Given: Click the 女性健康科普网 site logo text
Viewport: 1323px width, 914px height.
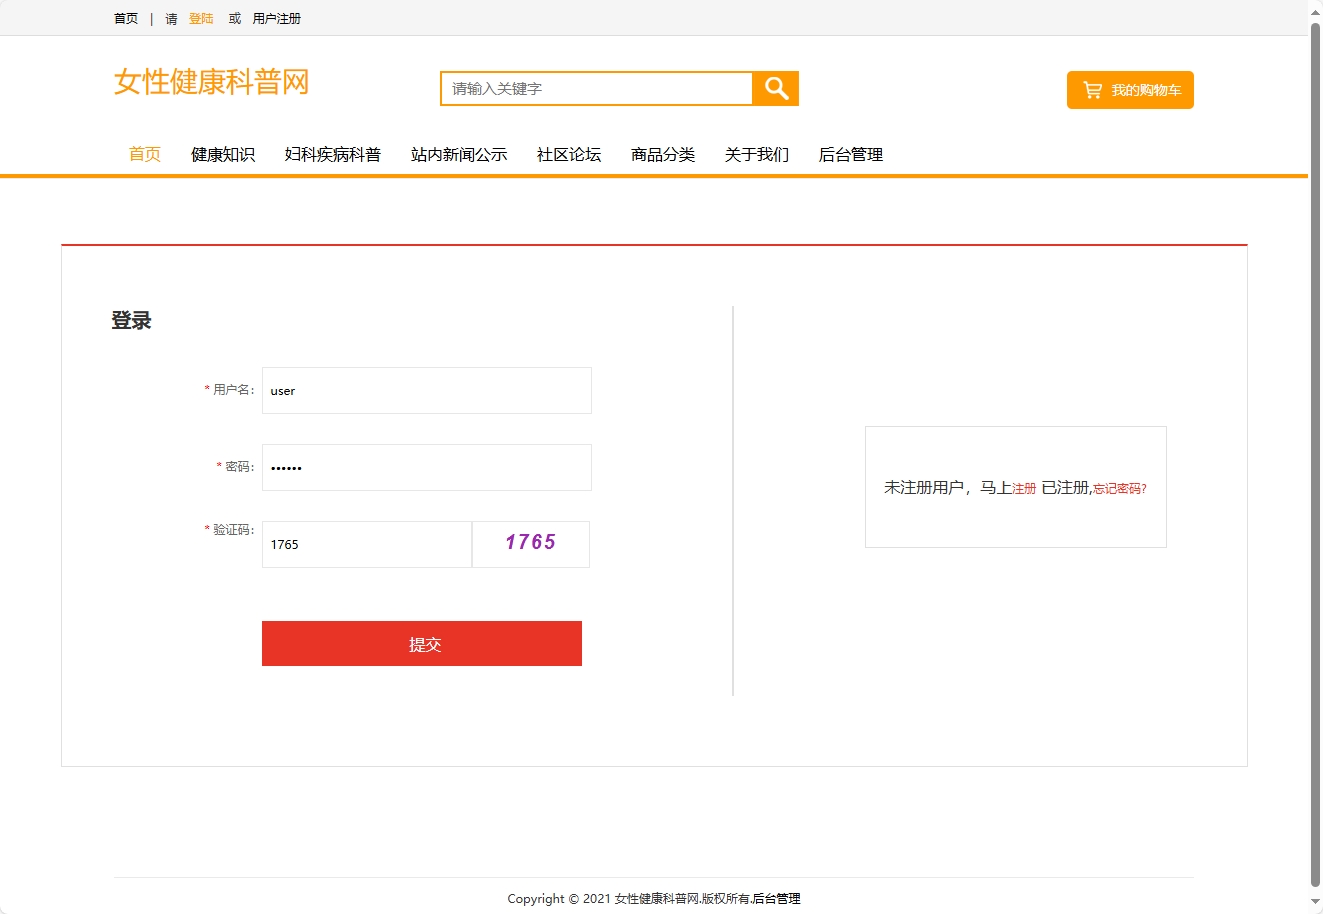Looking at the screenshot, I should tap(211, 84).
